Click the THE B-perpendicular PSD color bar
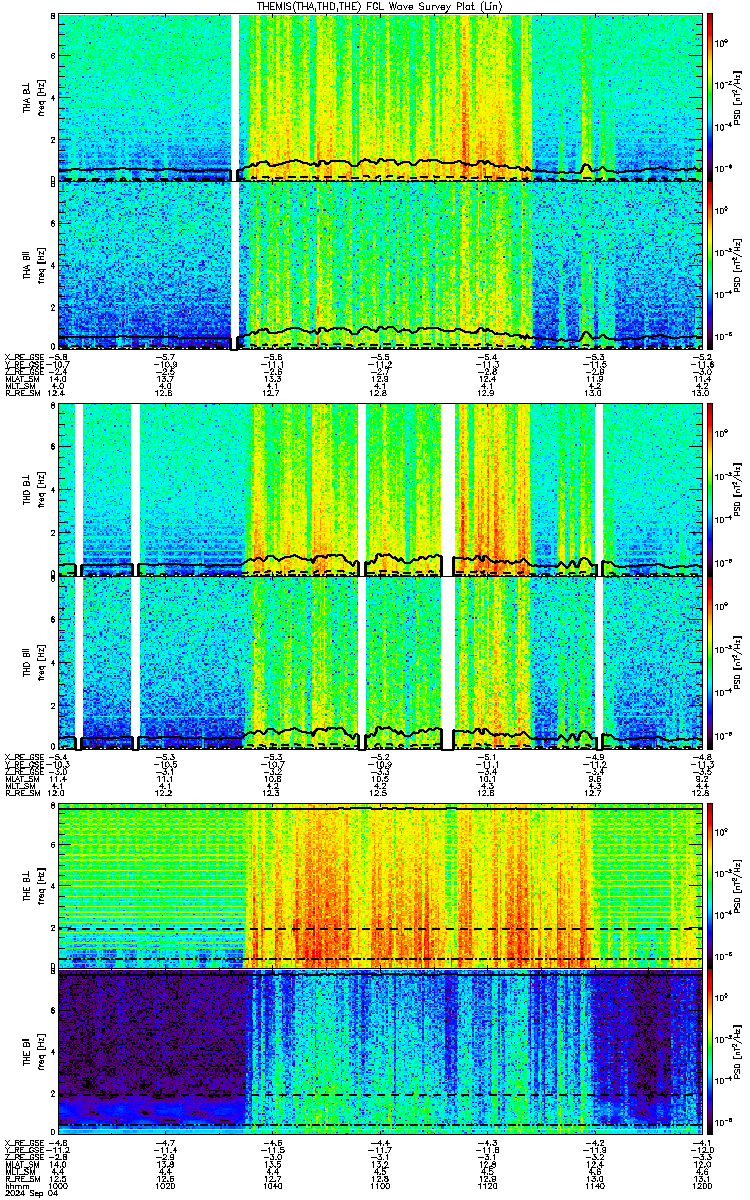 tap(710, 884)
